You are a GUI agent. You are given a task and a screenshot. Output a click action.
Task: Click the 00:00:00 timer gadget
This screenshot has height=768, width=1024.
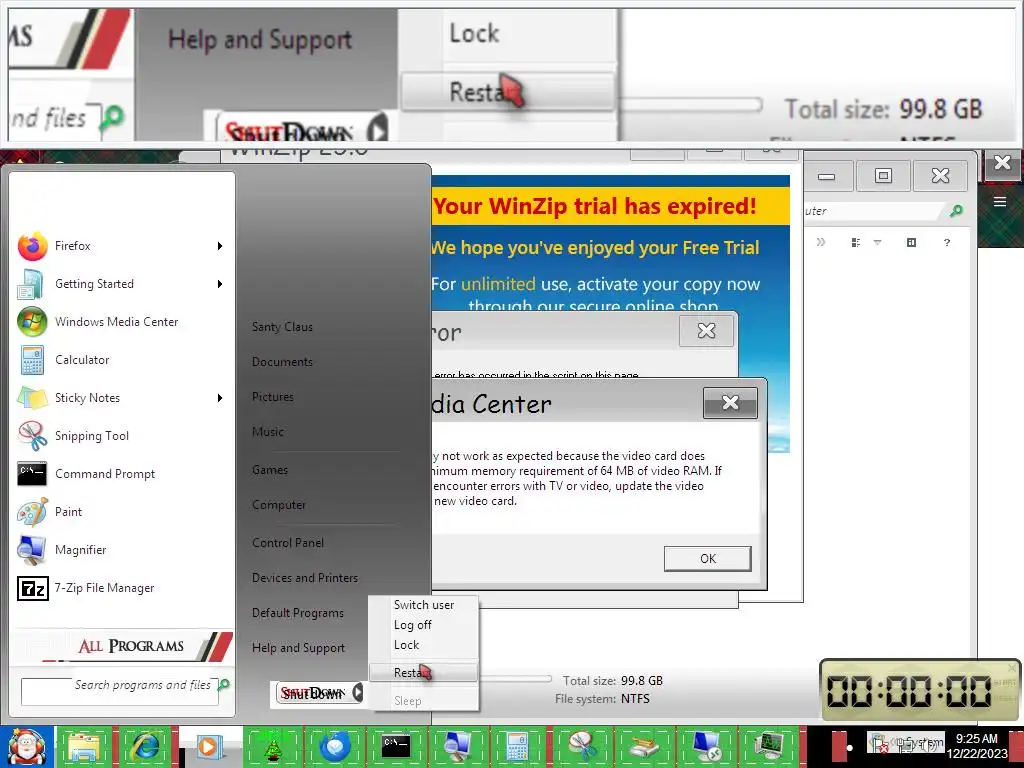920,690
